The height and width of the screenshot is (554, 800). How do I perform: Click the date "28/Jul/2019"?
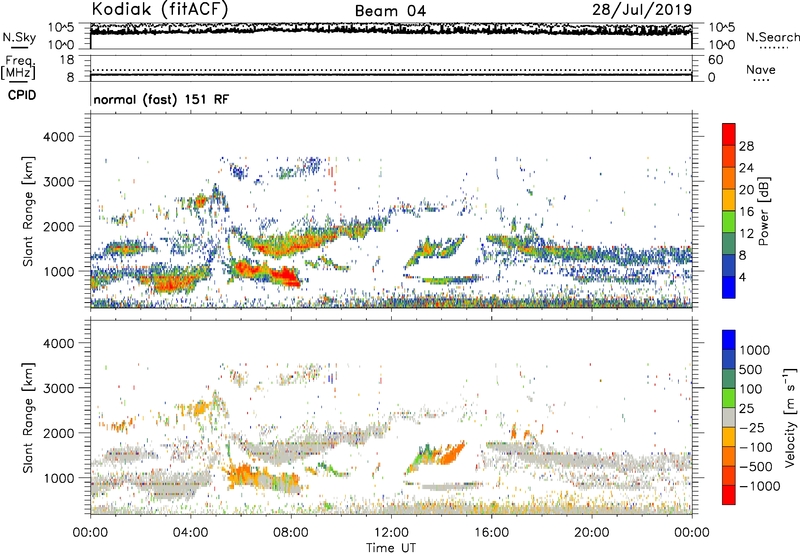click(642, 10)
